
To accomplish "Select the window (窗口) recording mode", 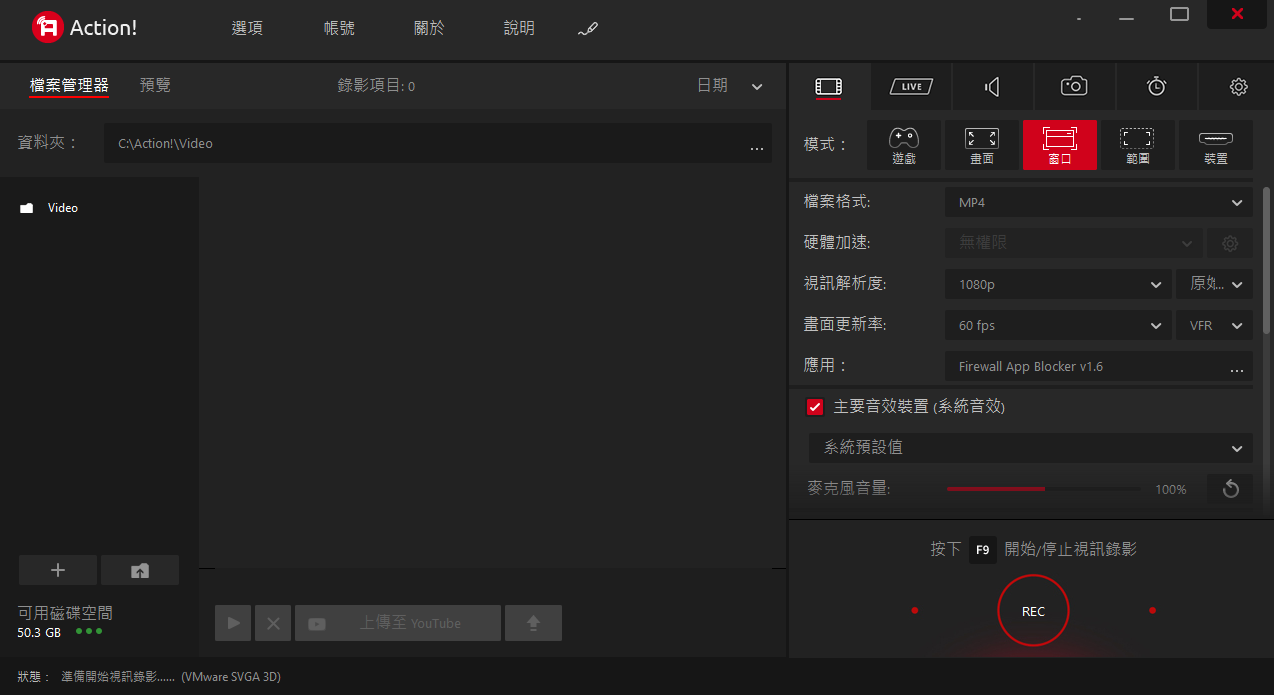I will point(1059,145).
